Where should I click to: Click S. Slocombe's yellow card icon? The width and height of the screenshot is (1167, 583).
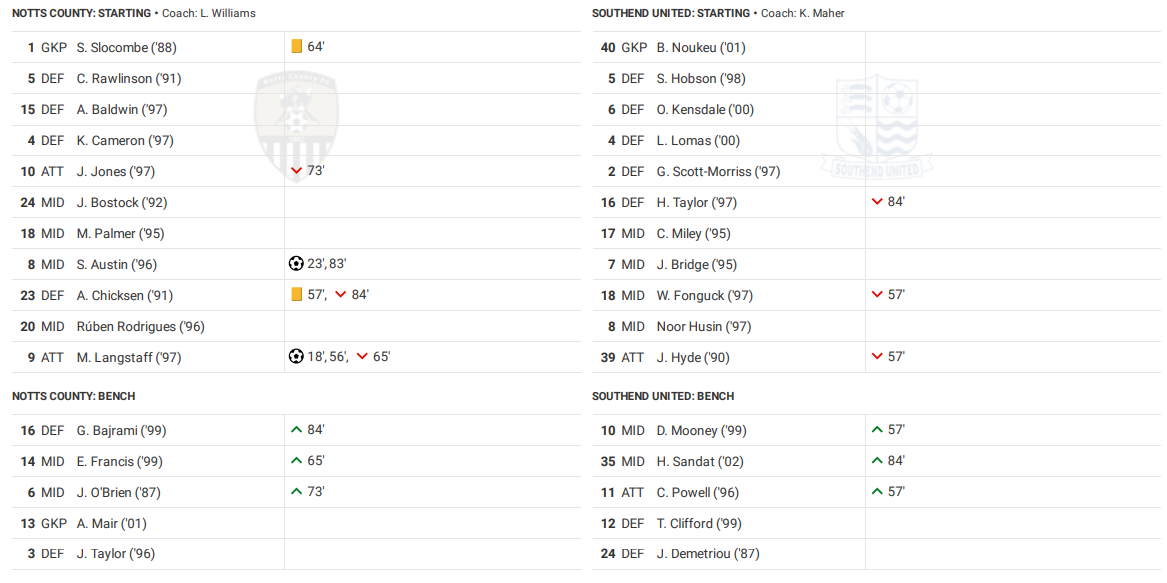tap(296, 47)
